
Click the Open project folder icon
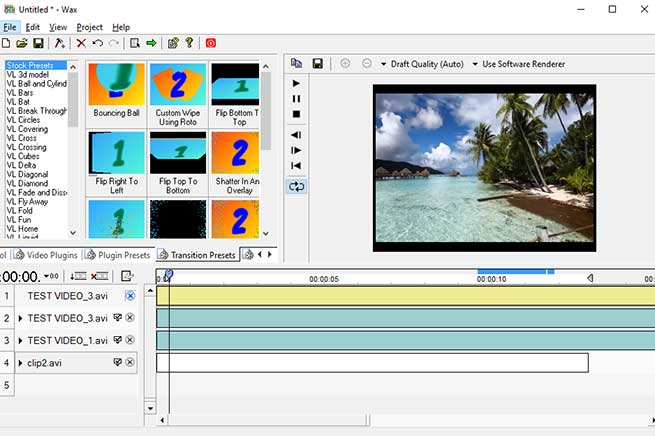[x=21, y=44]
